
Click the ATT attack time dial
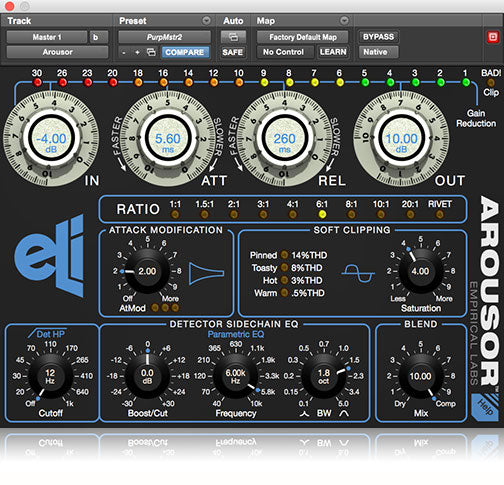pos(168,138)
